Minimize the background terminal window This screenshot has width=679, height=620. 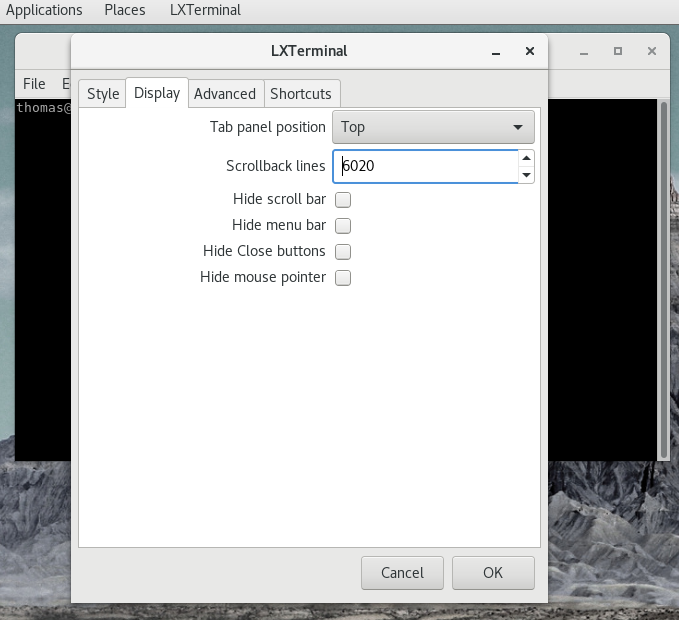[x=584, y=52]
